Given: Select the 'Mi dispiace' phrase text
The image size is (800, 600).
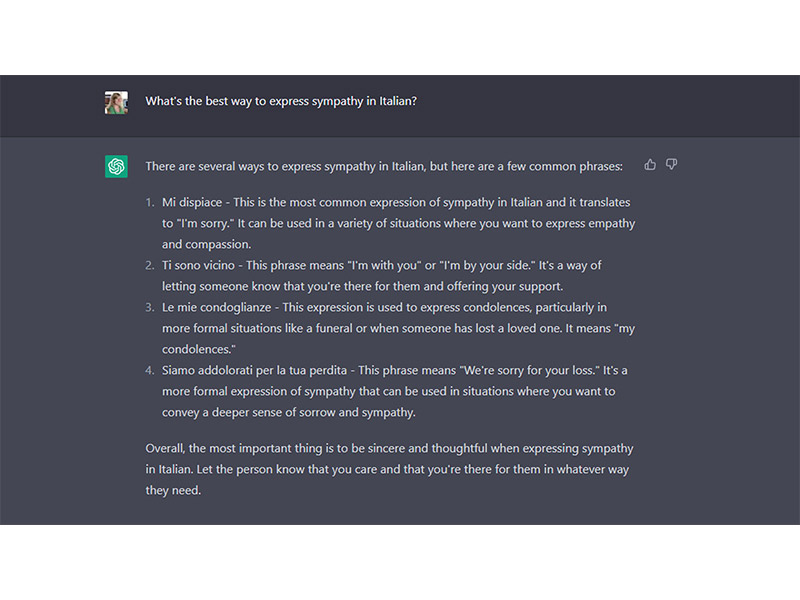Looking at the screenshot, I should [x=192, y=203].
